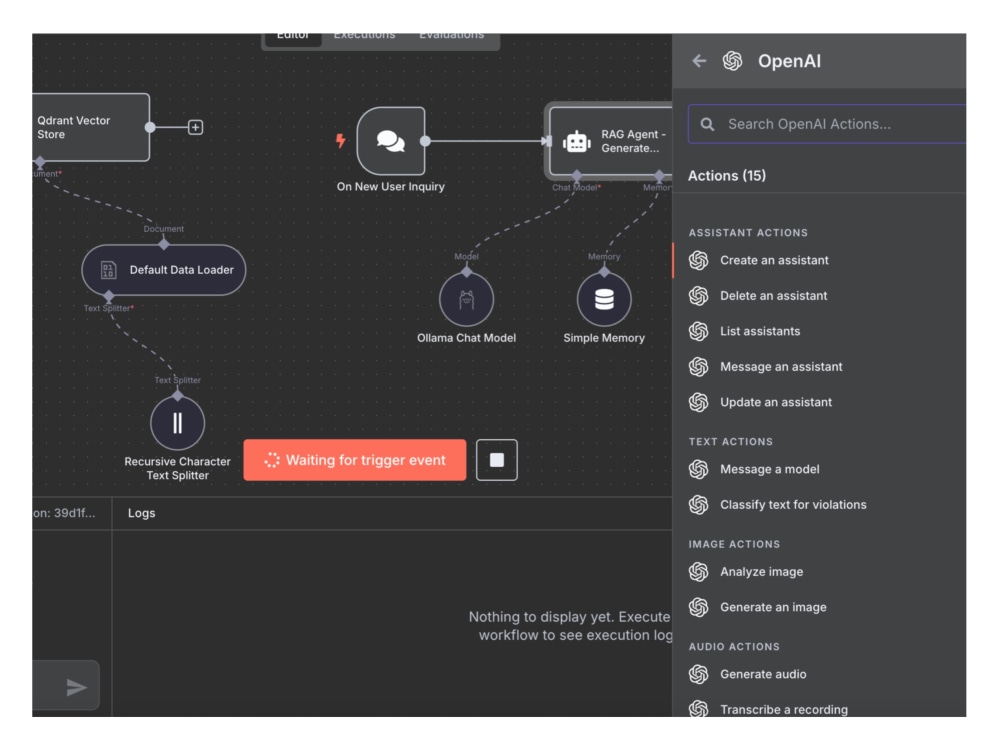Click the icon beside Generate an image
1000x750 pixels.
698,607
